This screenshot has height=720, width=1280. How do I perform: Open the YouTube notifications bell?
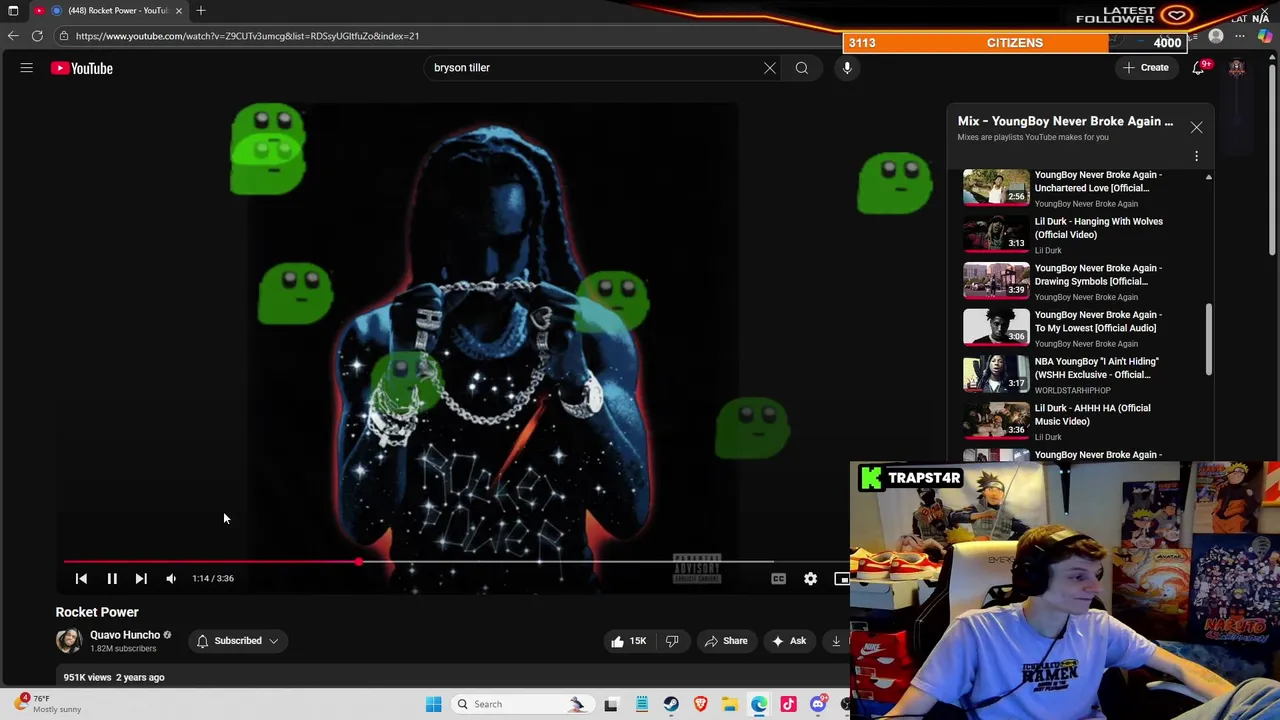pyautogui.click(x=1198, y=68)
